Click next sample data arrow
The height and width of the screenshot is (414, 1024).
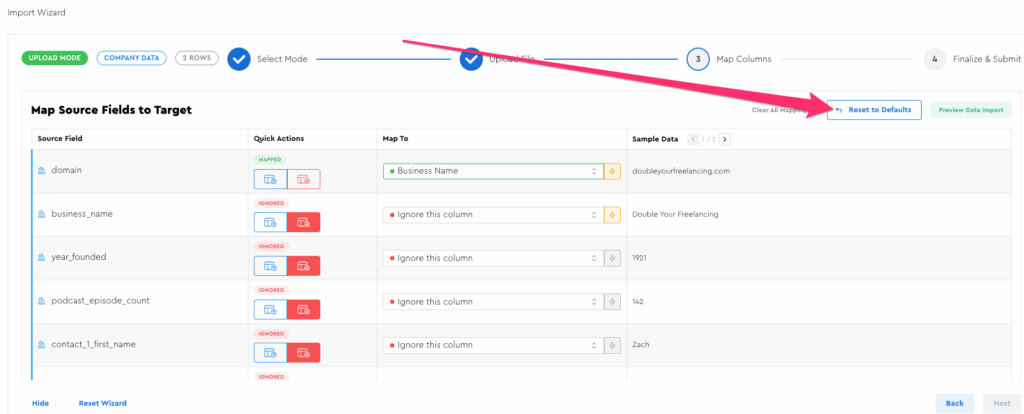coord(725,139)
